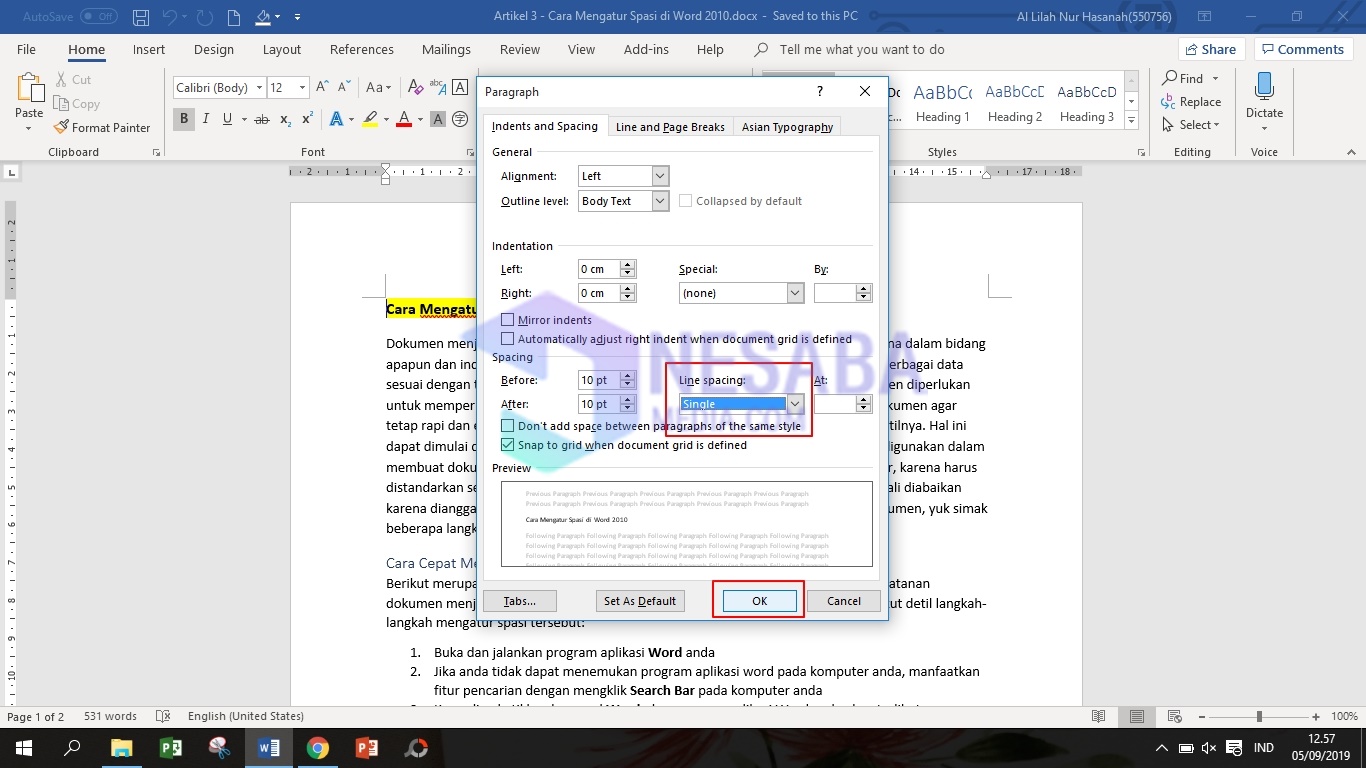Check Don't add space between paragraphs
This screenshot has width=1366, height=768.
click(508, 426)
